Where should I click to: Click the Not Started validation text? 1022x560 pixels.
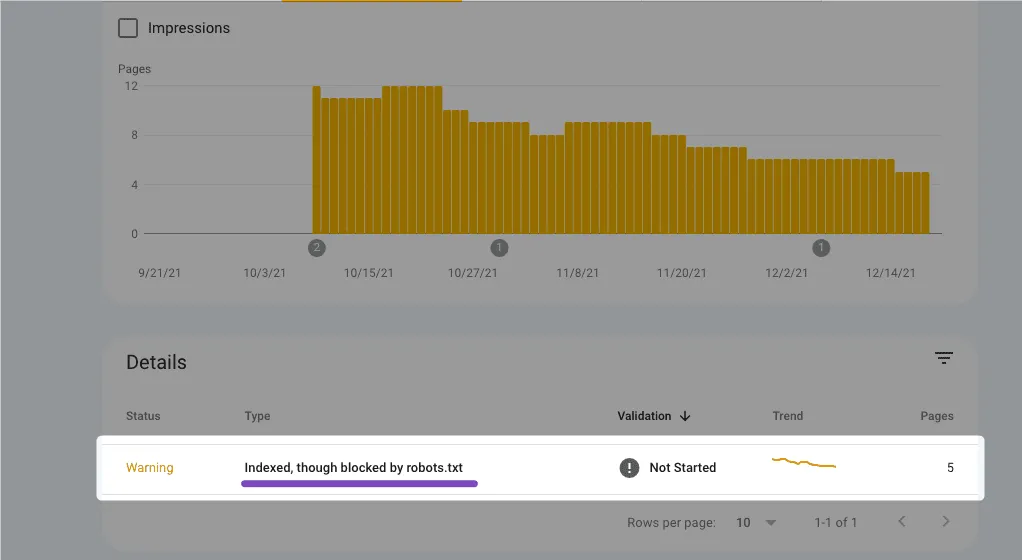pyautogui.click(x=682, y=467)
